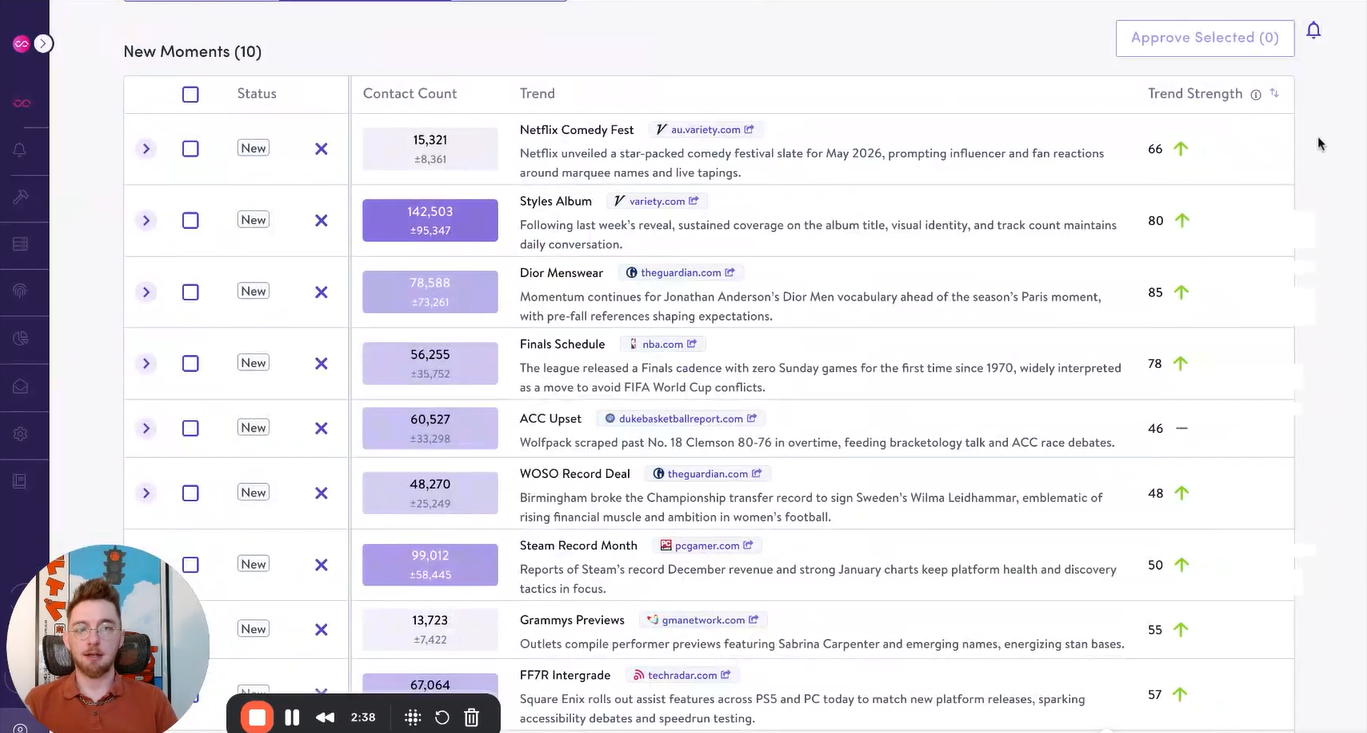Open the gmanetwork.com source link
The image size is (1367, 733).
click(703, 620)
